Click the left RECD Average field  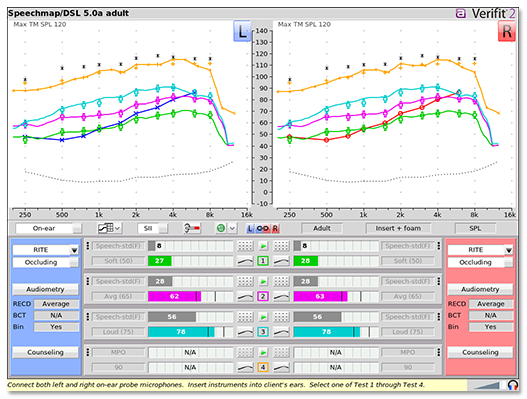(56, 304)
